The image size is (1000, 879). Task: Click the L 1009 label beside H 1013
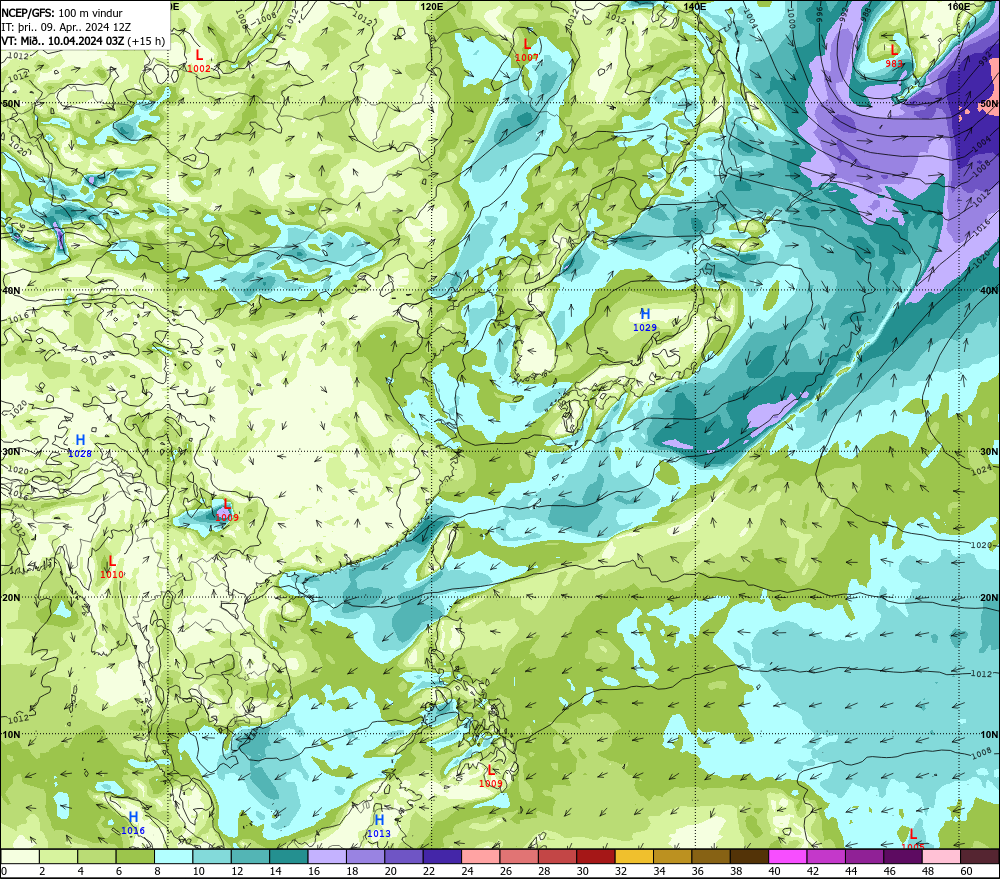490,776
